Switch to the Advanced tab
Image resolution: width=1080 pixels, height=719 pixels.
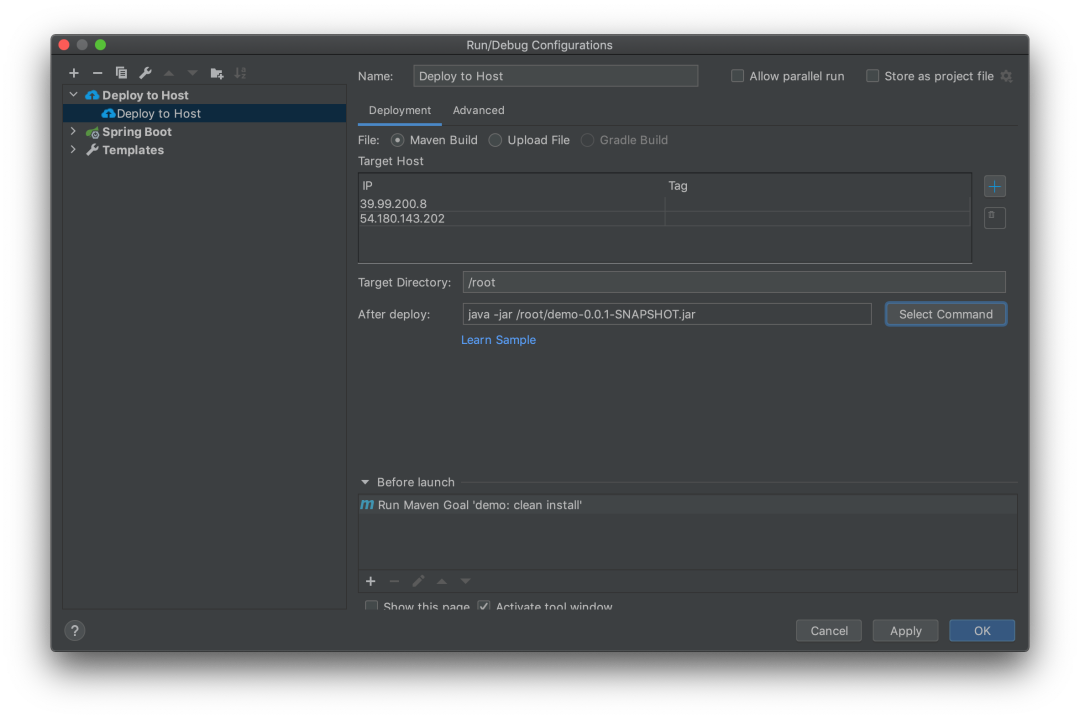478,110
